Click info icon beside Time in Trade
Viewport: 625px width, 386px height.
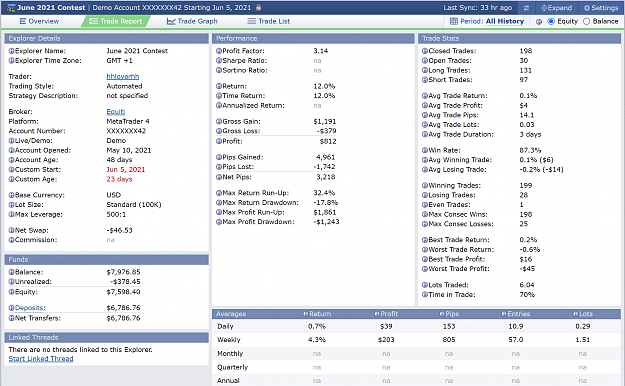point(425,295)
